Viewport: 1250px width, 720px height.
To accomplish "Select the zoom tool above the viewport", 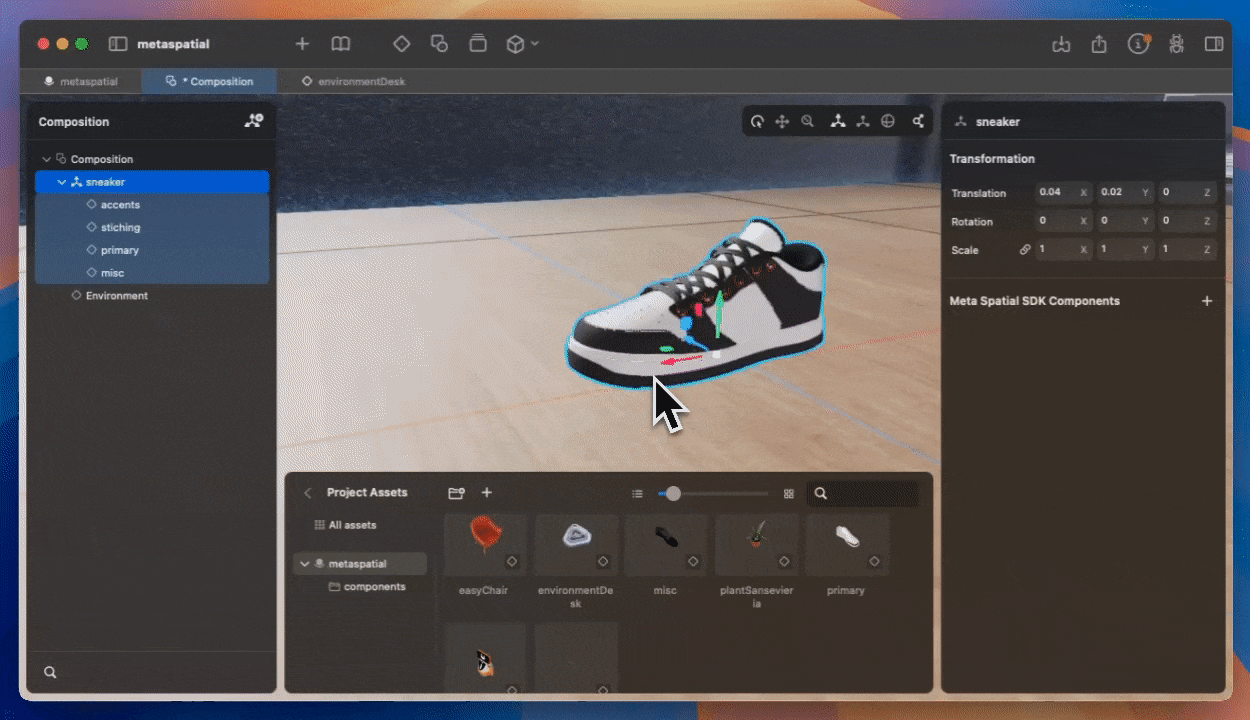I will click(x=808, y=121).
